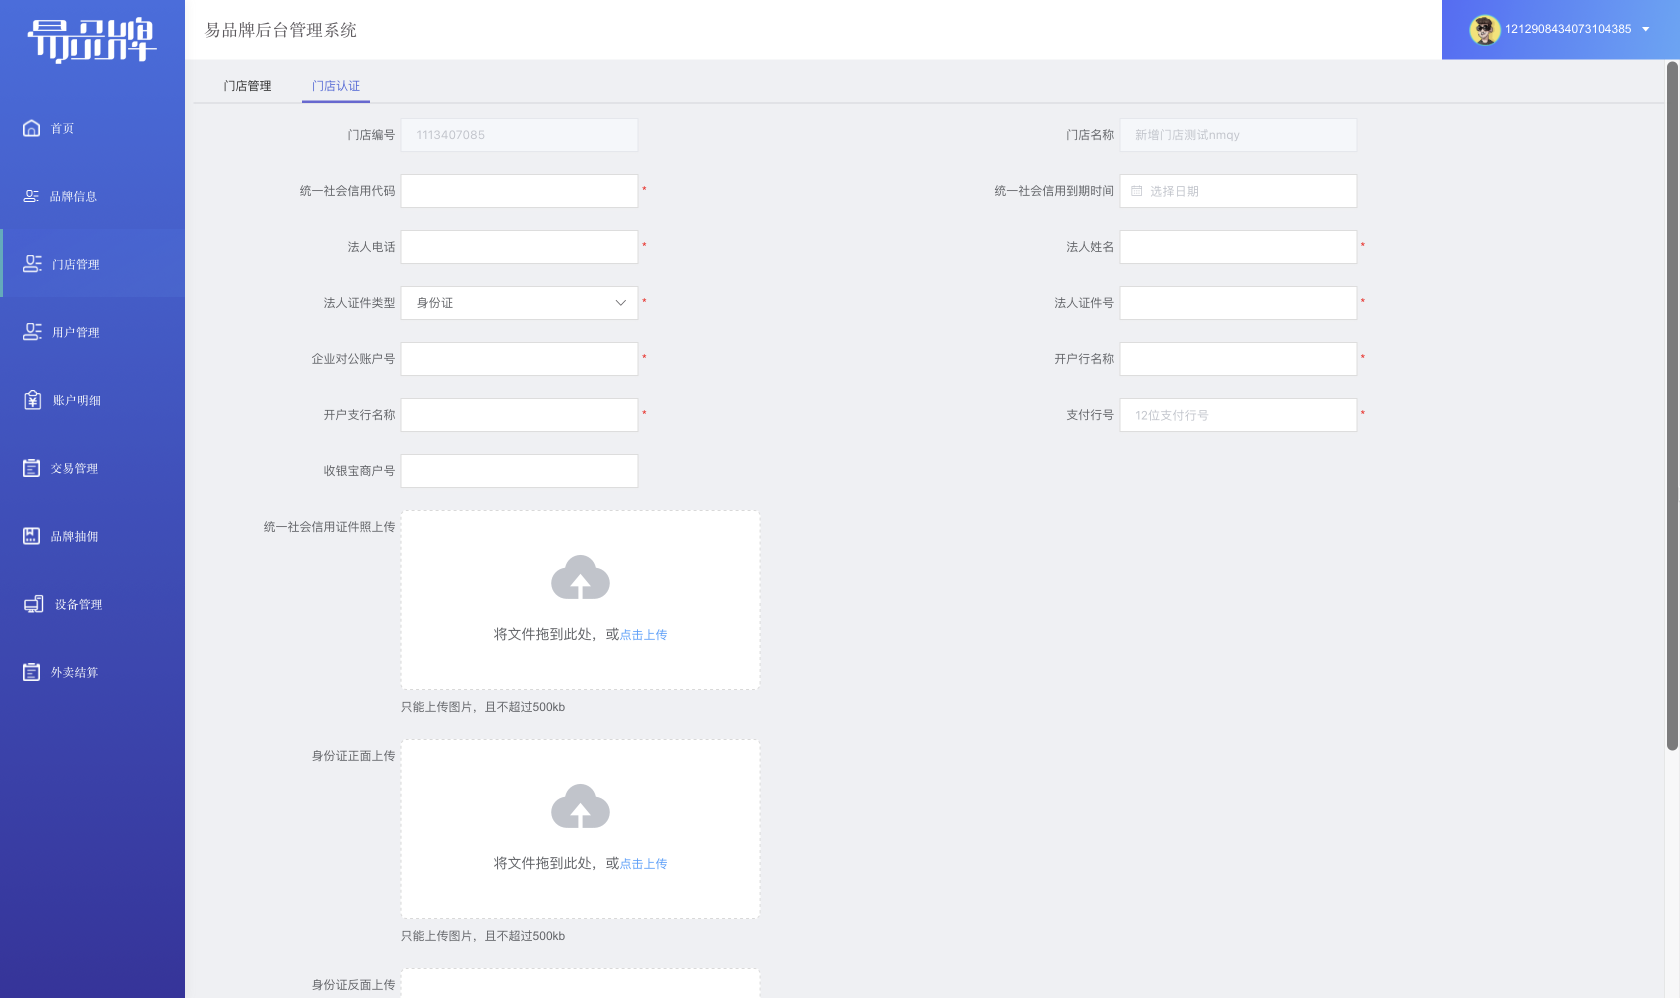This screenshot has width=1680, height=998.
Task: Click the 账户明细 yen icon
Action: (32, 400)
